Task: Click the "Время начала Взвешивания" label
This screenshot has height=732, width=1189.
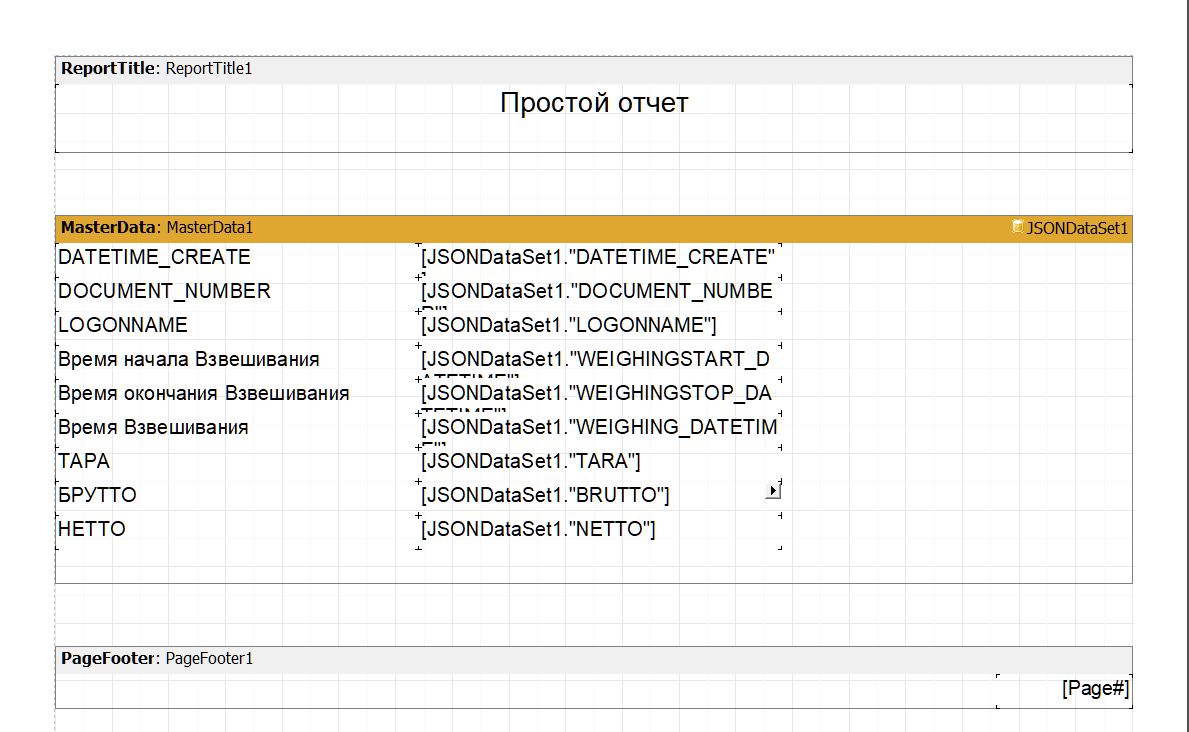Action: (189, 359)
